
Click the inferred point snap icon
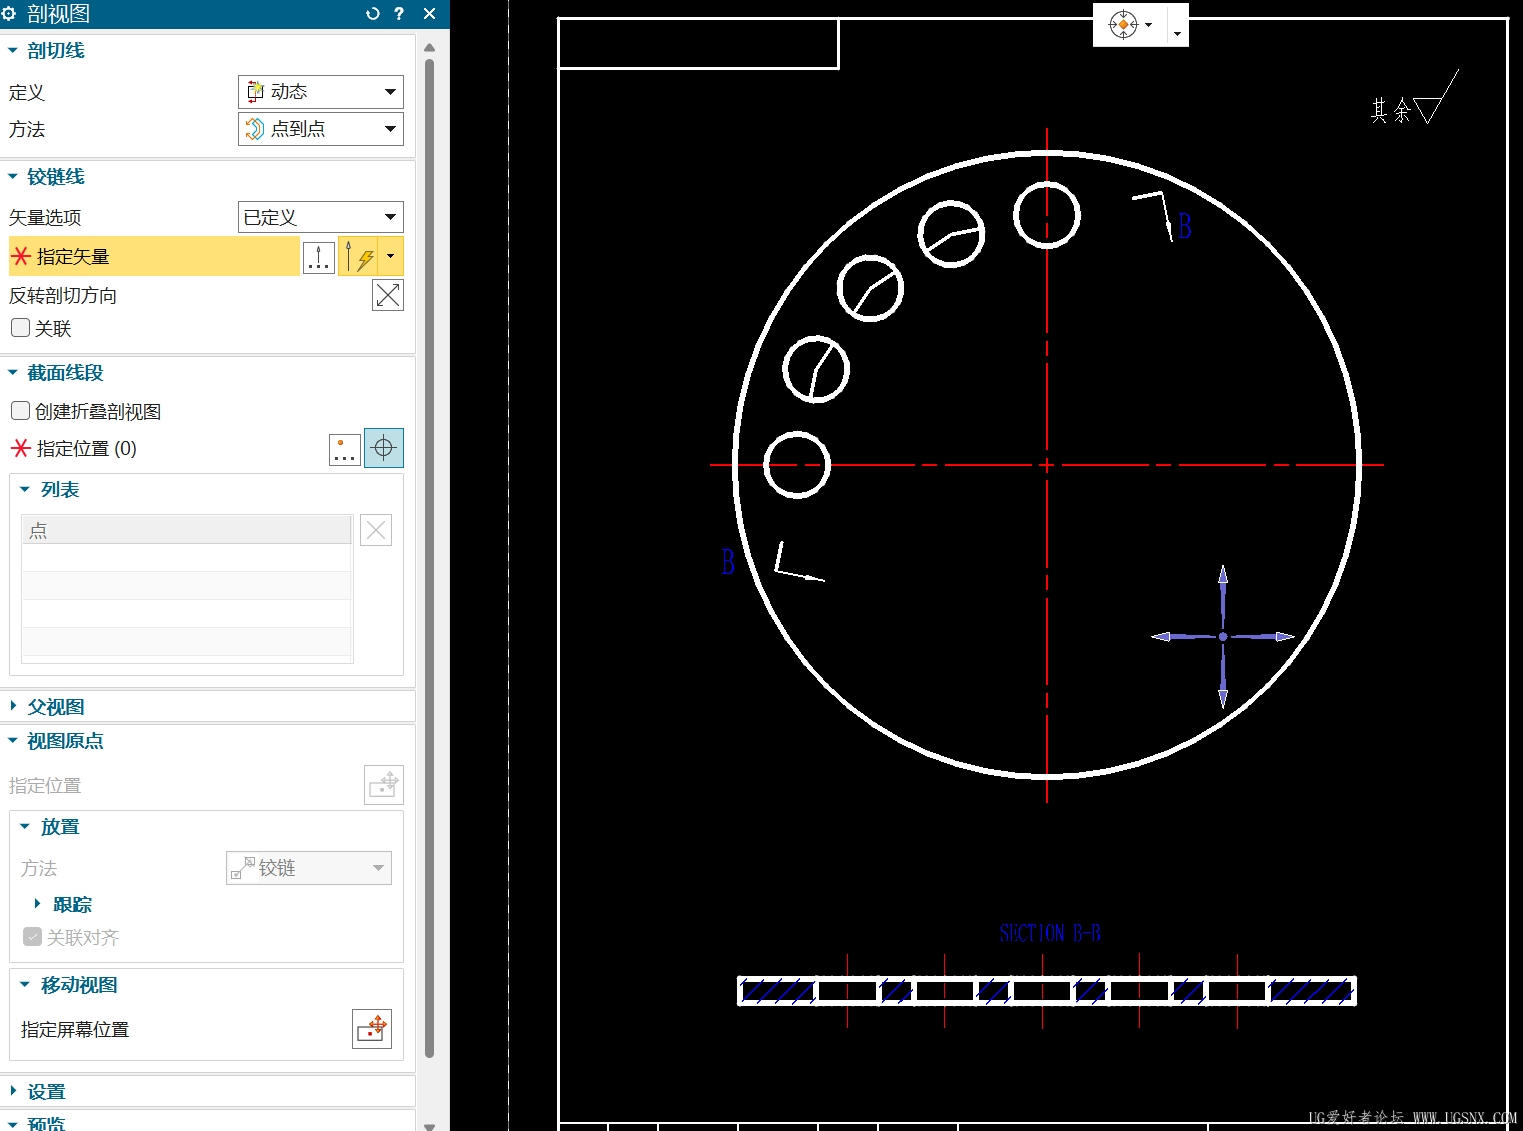point(384,449)
